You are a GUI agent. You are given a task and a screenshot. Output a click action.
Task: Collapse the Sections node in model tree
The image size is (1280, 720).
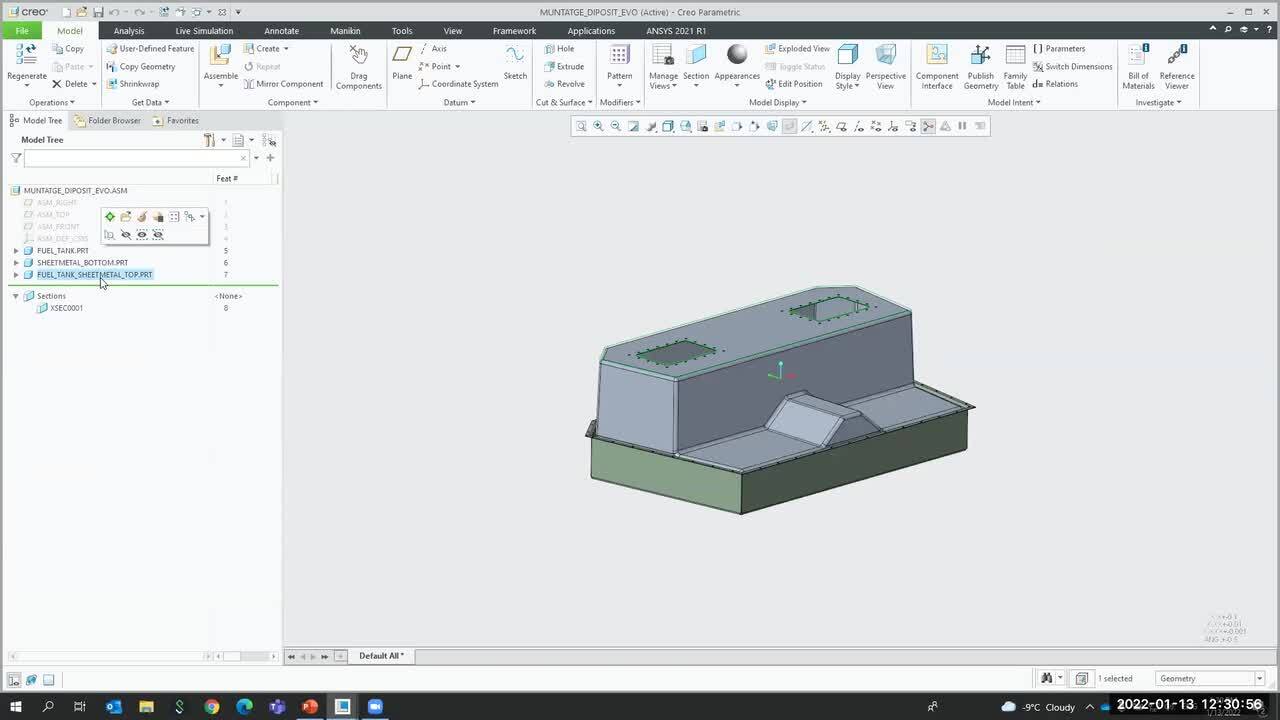(x=16, y=296)
